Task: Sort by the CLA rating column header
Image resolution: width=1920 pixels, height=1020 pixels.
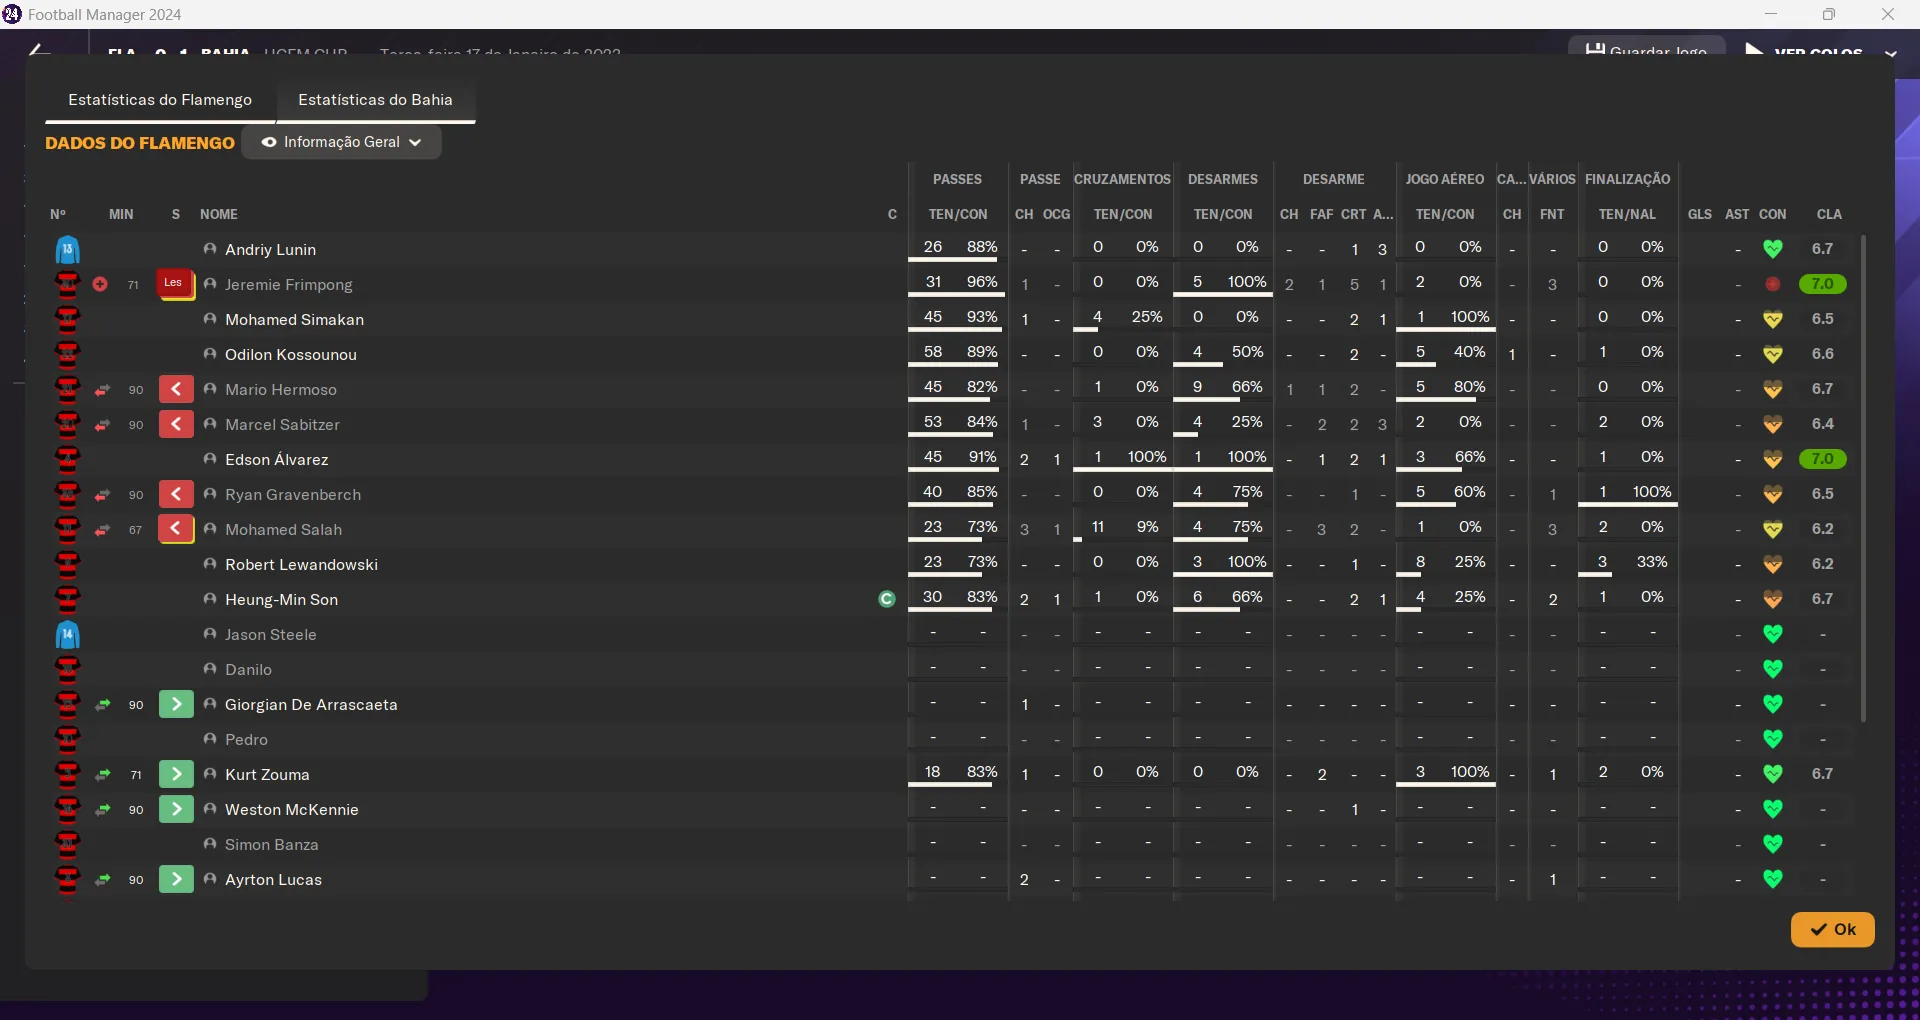Action: point(1829,214)
